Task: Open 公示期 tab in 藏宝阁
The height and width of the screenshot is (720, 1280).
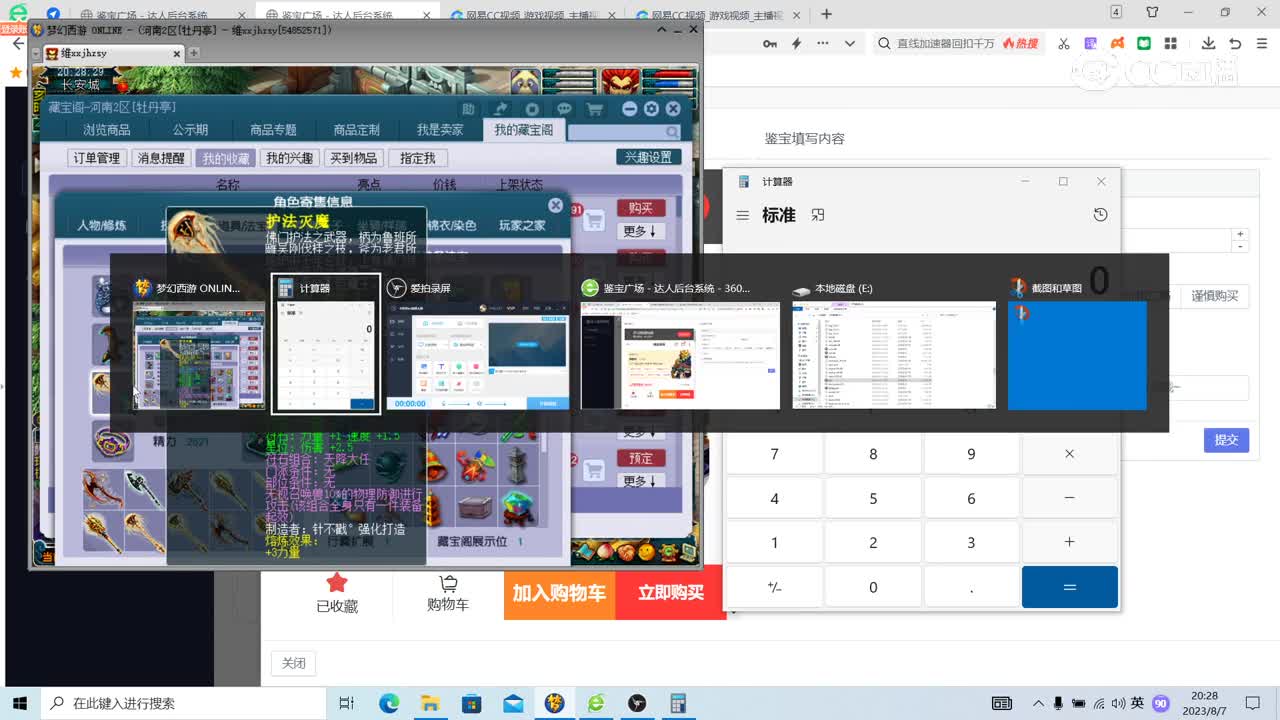Action: click(190, 130)
